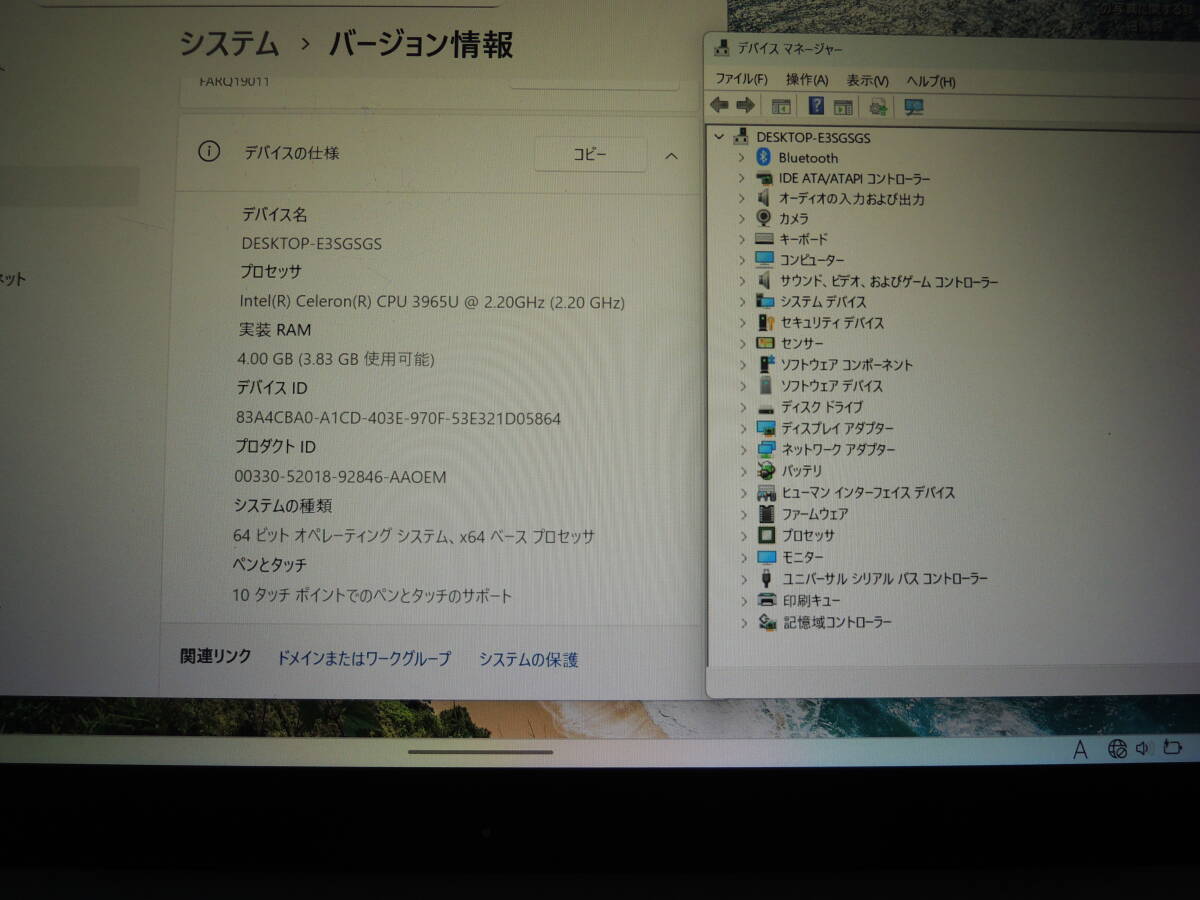Screen dimensions: 1200x900
Task: Select the カメラ webcam icon
Action: pyautogui.click(x=764, y=218)
